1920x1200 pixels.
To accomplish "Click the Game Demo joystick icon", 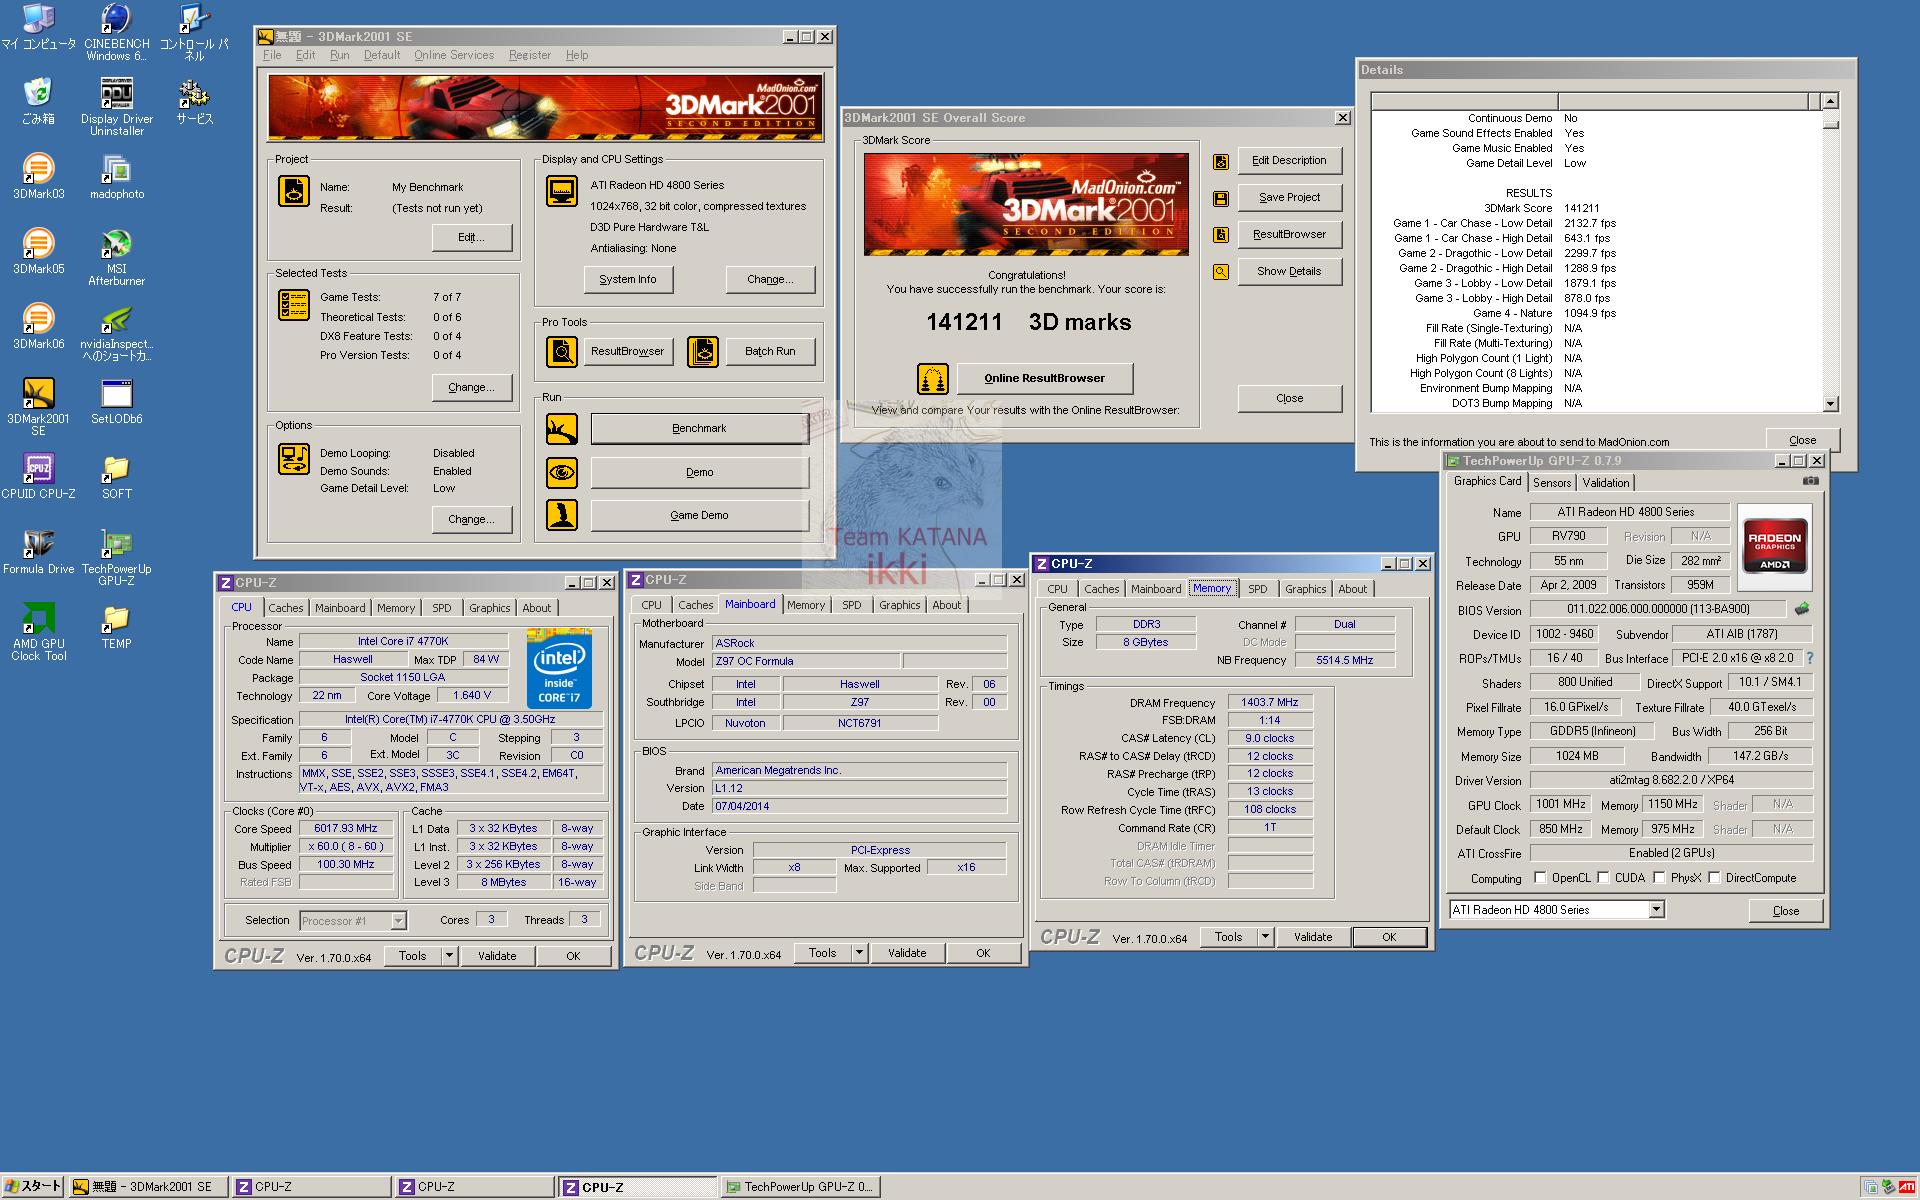I will 562,515.
